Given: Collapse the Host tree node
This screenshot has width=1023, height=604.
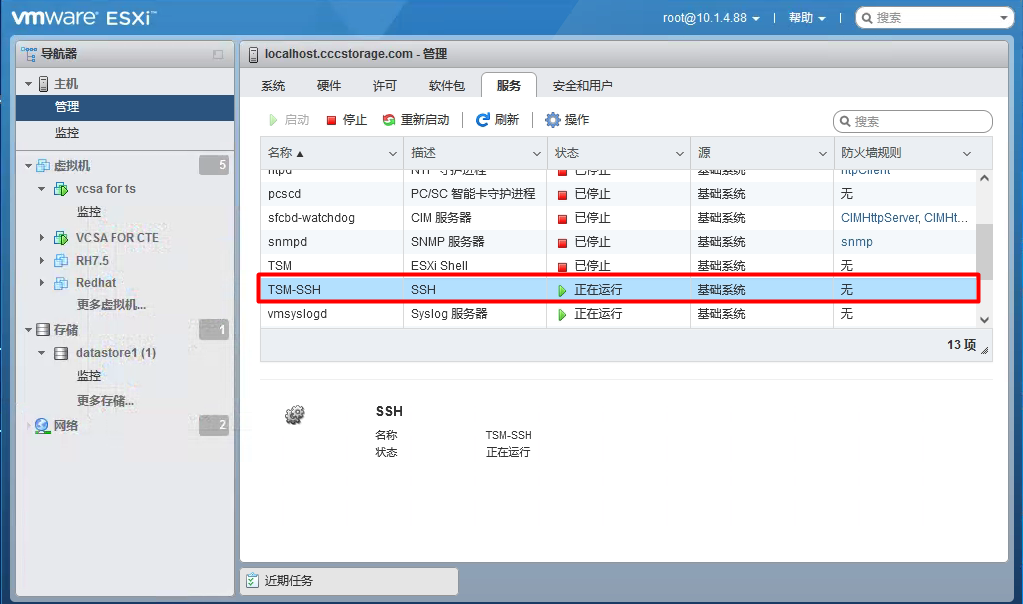Looking at the screenshot, I should (x=28, y=84).
